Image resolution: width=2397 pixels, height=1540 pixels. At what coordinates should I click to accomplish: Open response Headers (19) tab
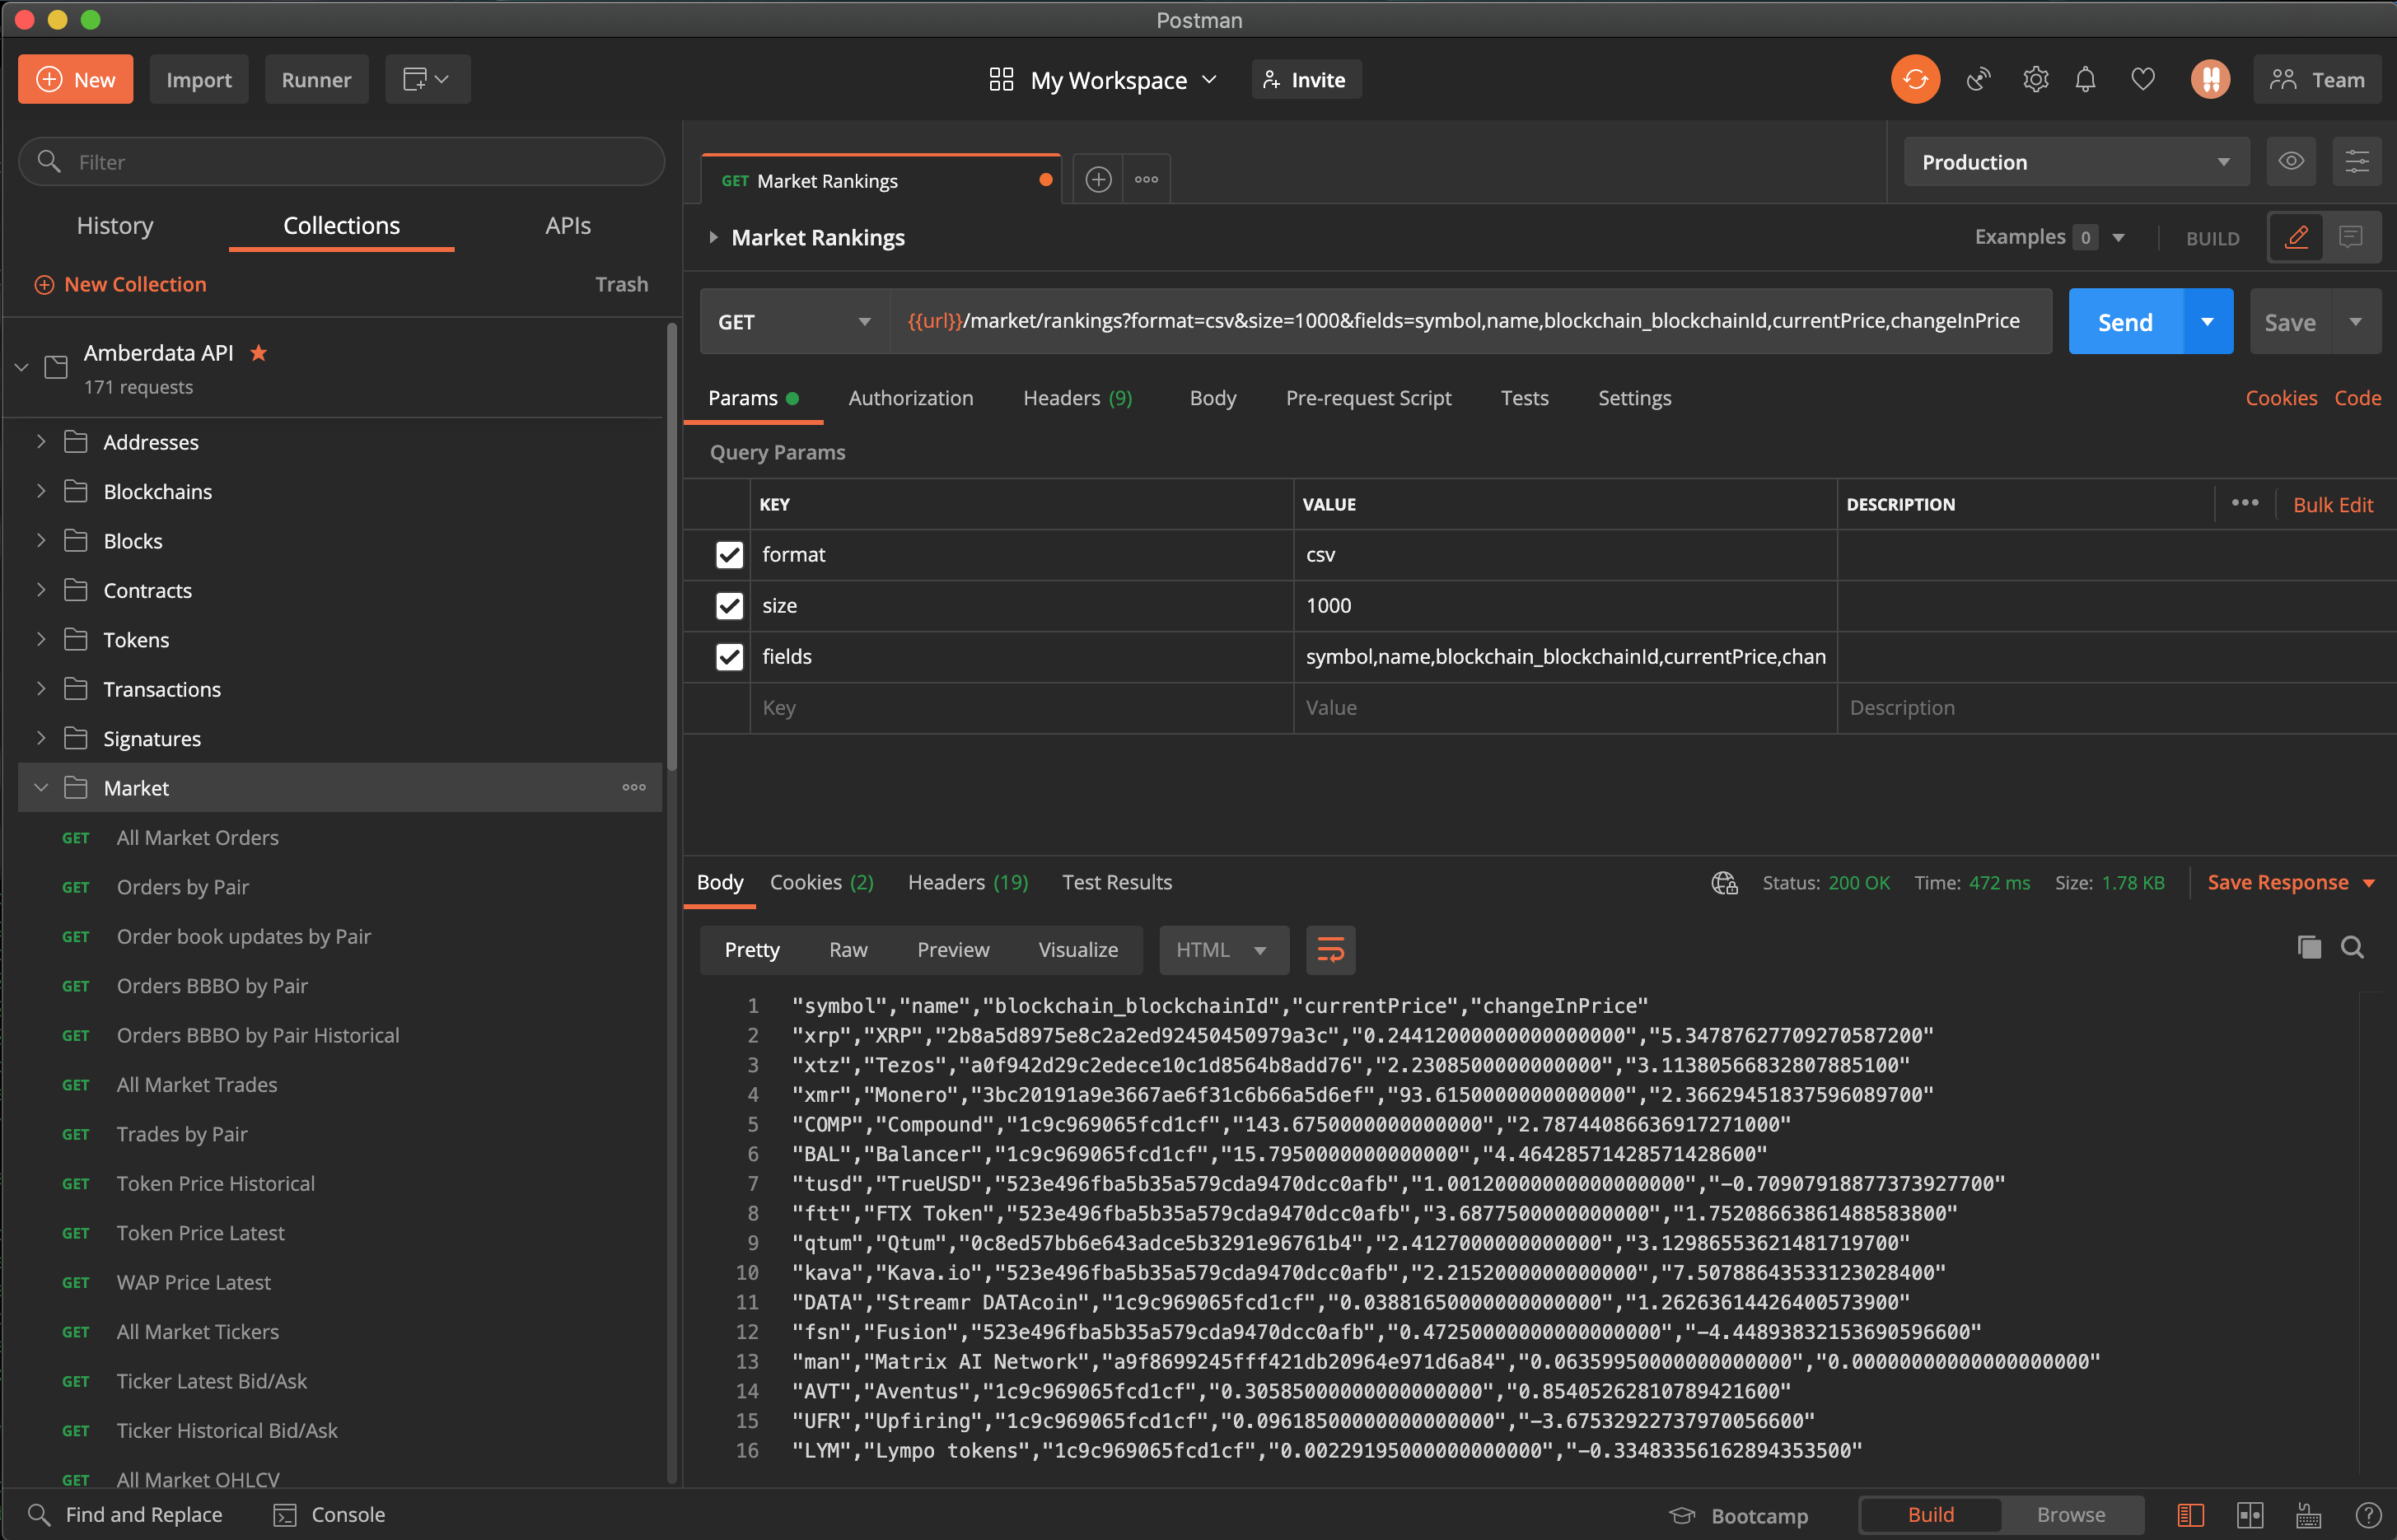pos(967,883)
